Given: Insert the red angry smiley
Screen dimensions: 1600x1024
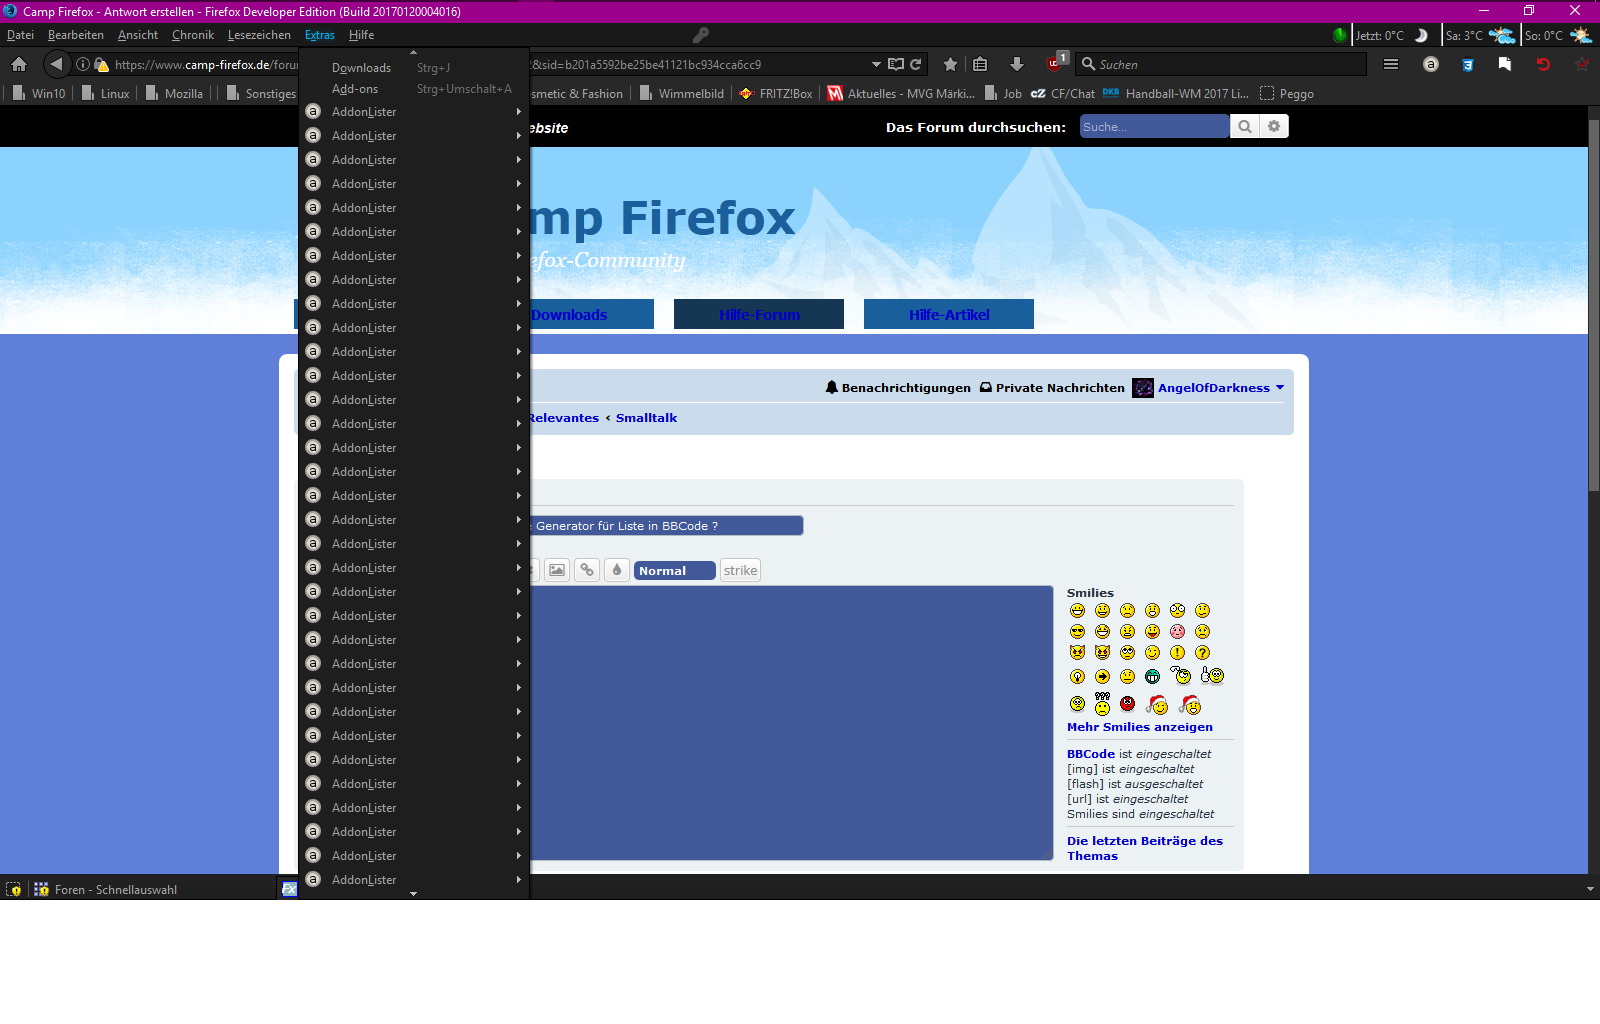Looking at the screenshot, I should [1127, 703].
